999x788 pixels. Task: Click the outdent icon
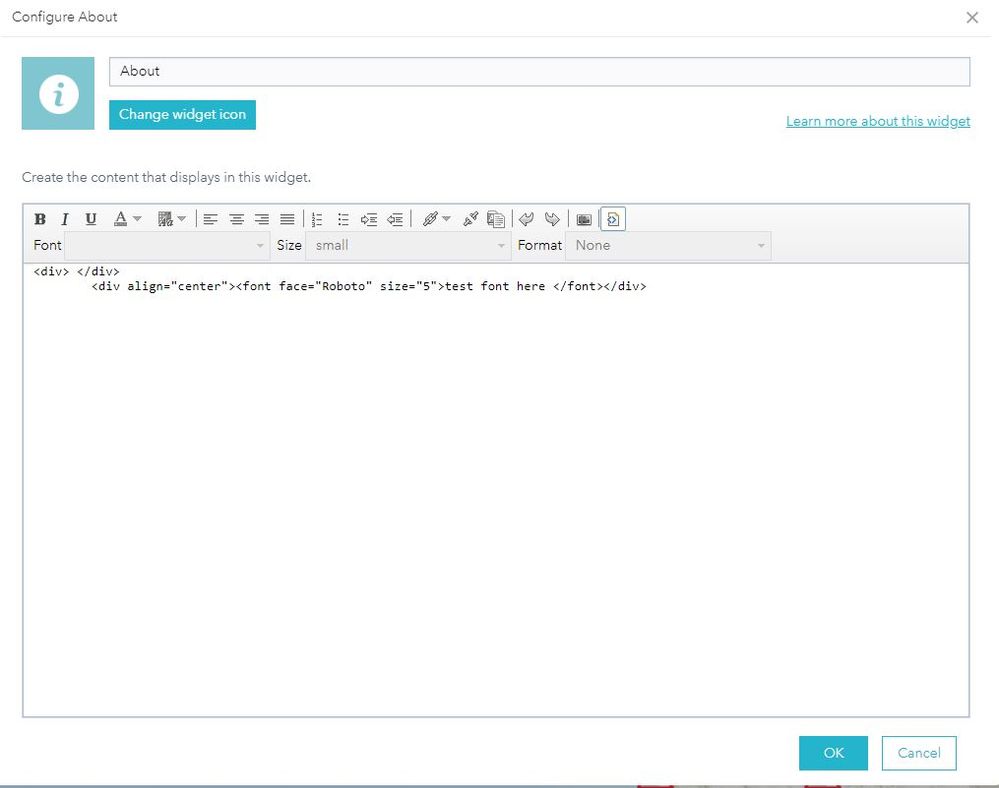click(x=395, y=219)
